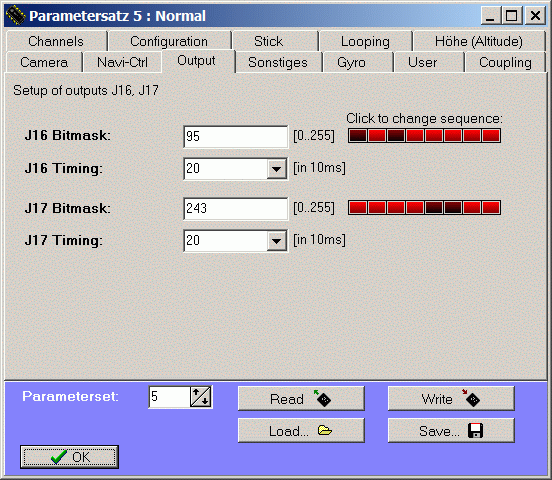Load settings from a file
Viewport: 552px width, 480px height.
[301, 430]
